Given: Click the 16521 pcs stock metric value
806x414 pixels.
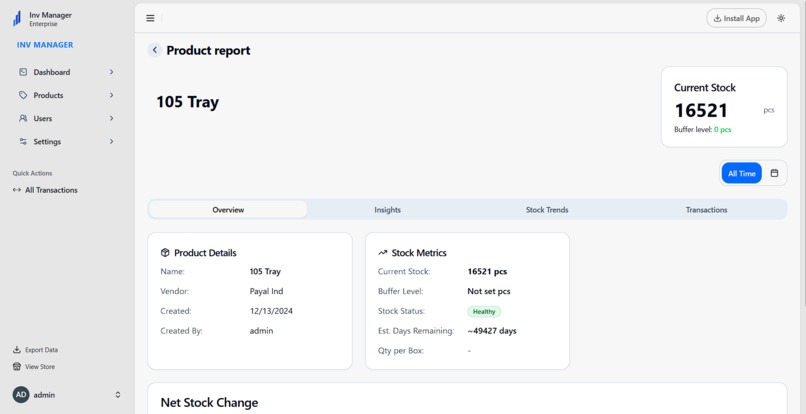Looking at the screenshot, I should (x=487, y=272).
